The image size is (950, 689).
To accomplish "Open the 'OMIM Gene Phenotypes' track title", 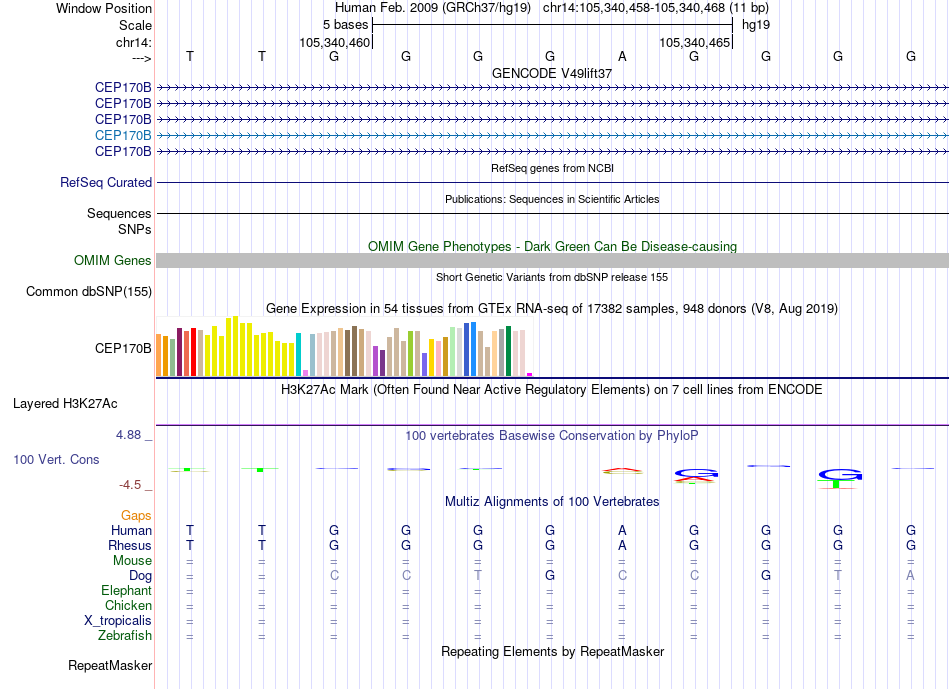I will click(x=552, y=247).
